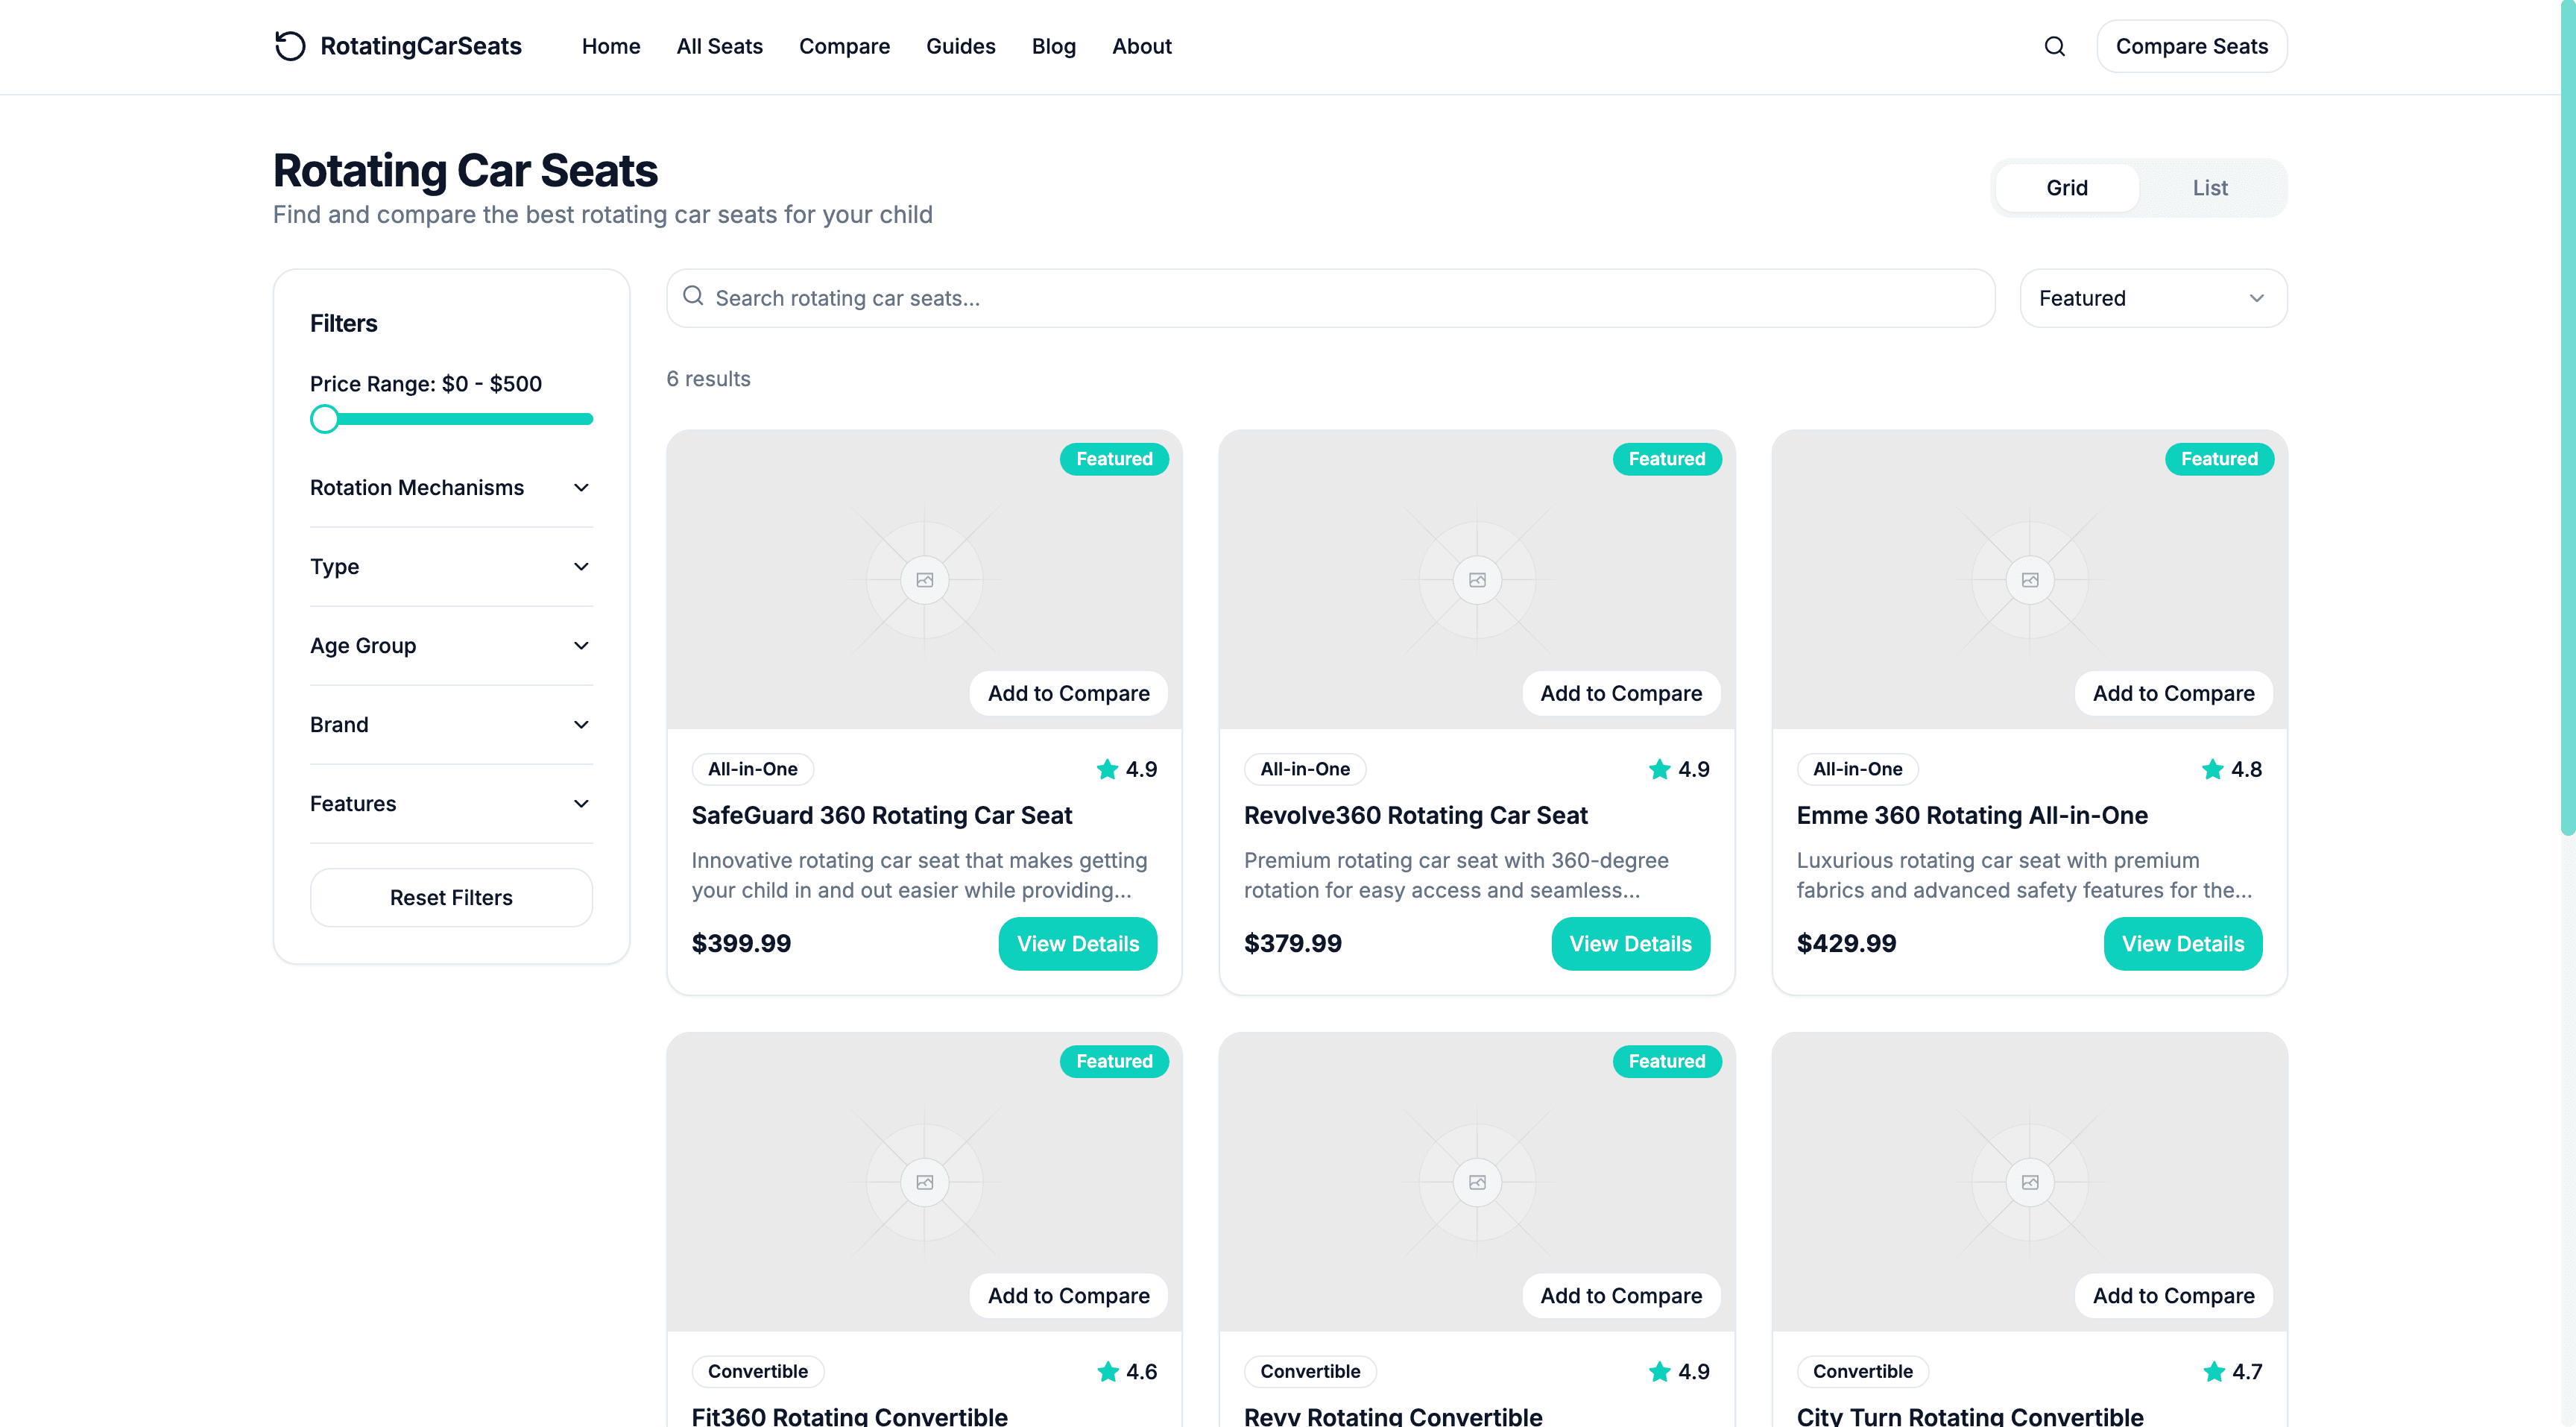This screenshot has height=1427, width=2576.
Task: Open Compare navigation link
Action: [x=844, y=46]
